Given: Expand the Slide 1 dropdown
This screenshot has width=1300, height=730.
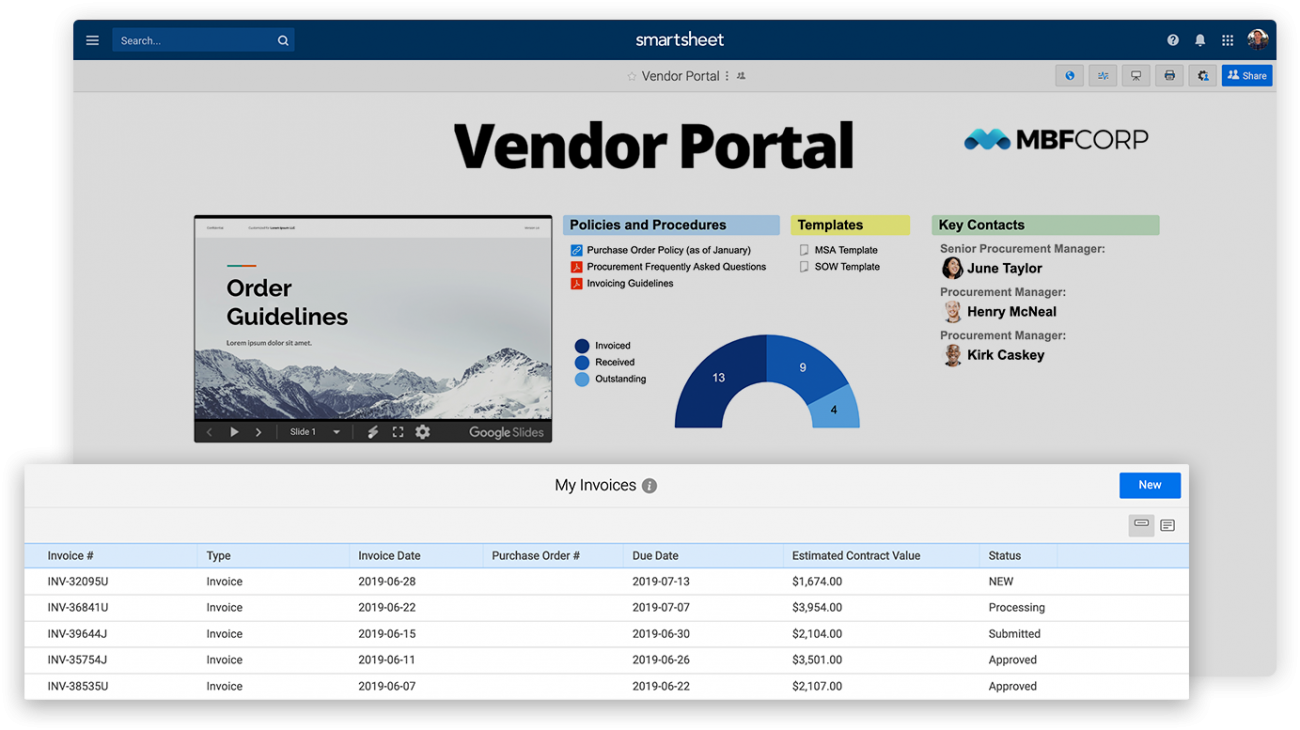Looking at the screenshot, I should pyautogui.click(x=336, y=432).
